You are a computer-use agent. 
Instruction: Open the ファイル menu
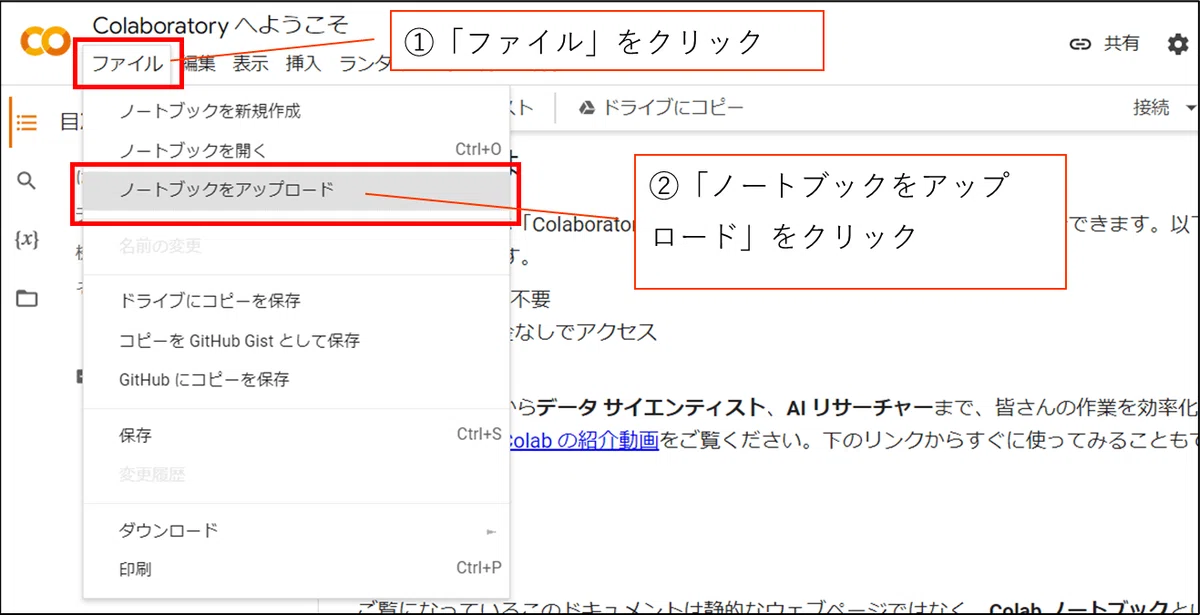pyautogui.click(x=127, y=64)
